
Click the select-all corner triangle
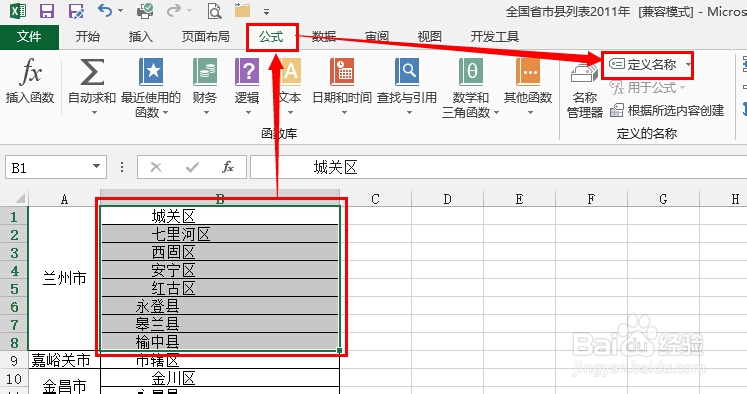coord(20,198)
